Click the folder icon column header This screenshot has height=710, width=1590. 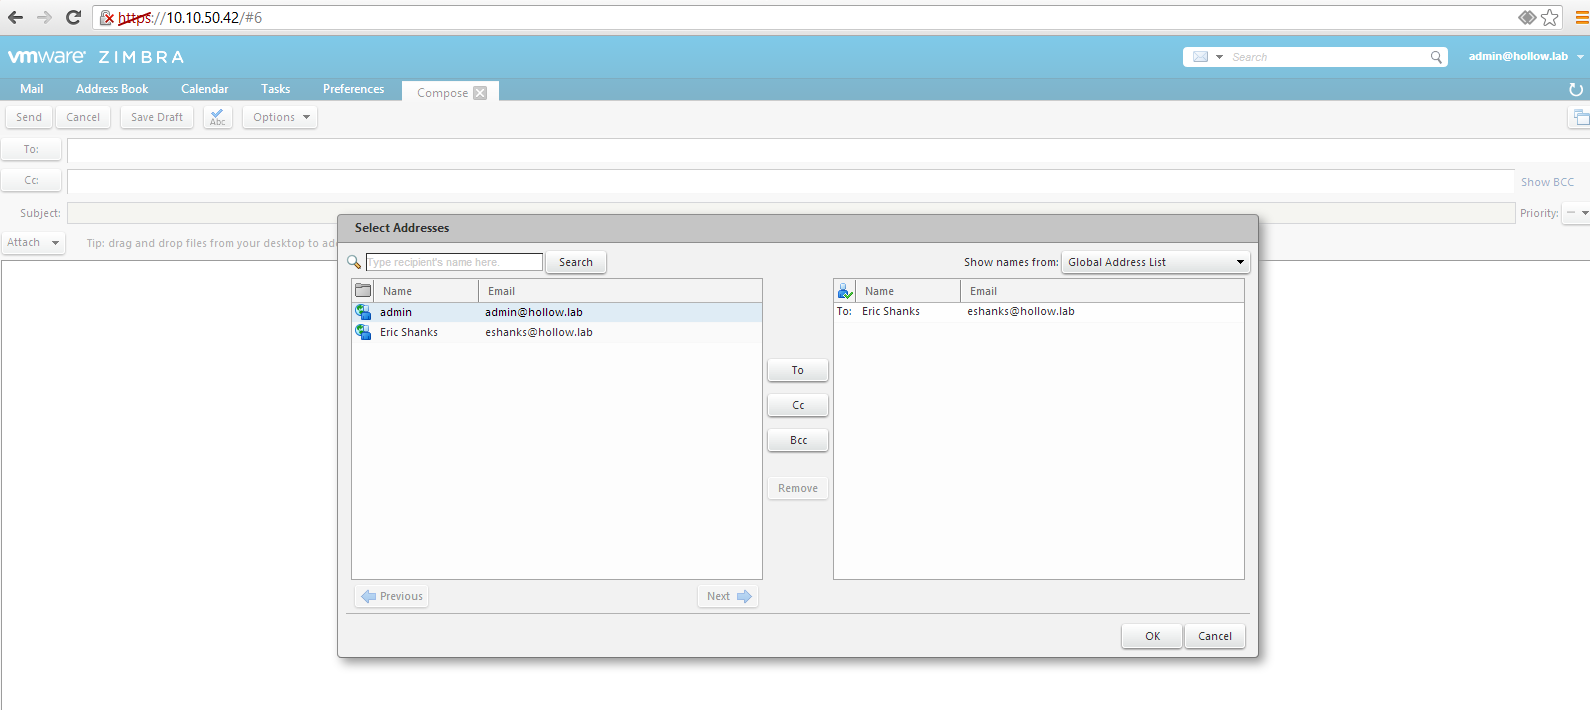363,291
